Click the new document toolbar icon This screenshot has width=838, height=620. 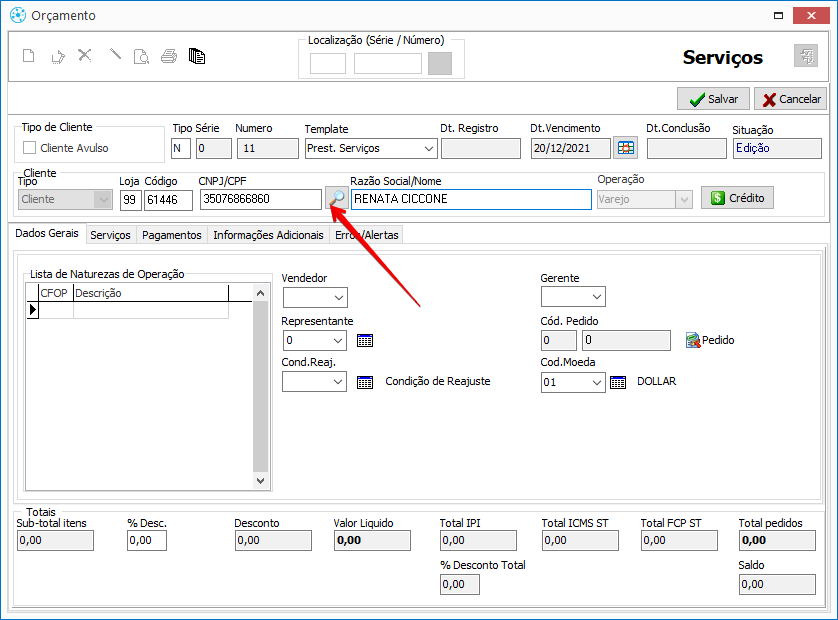click(29, 56)
